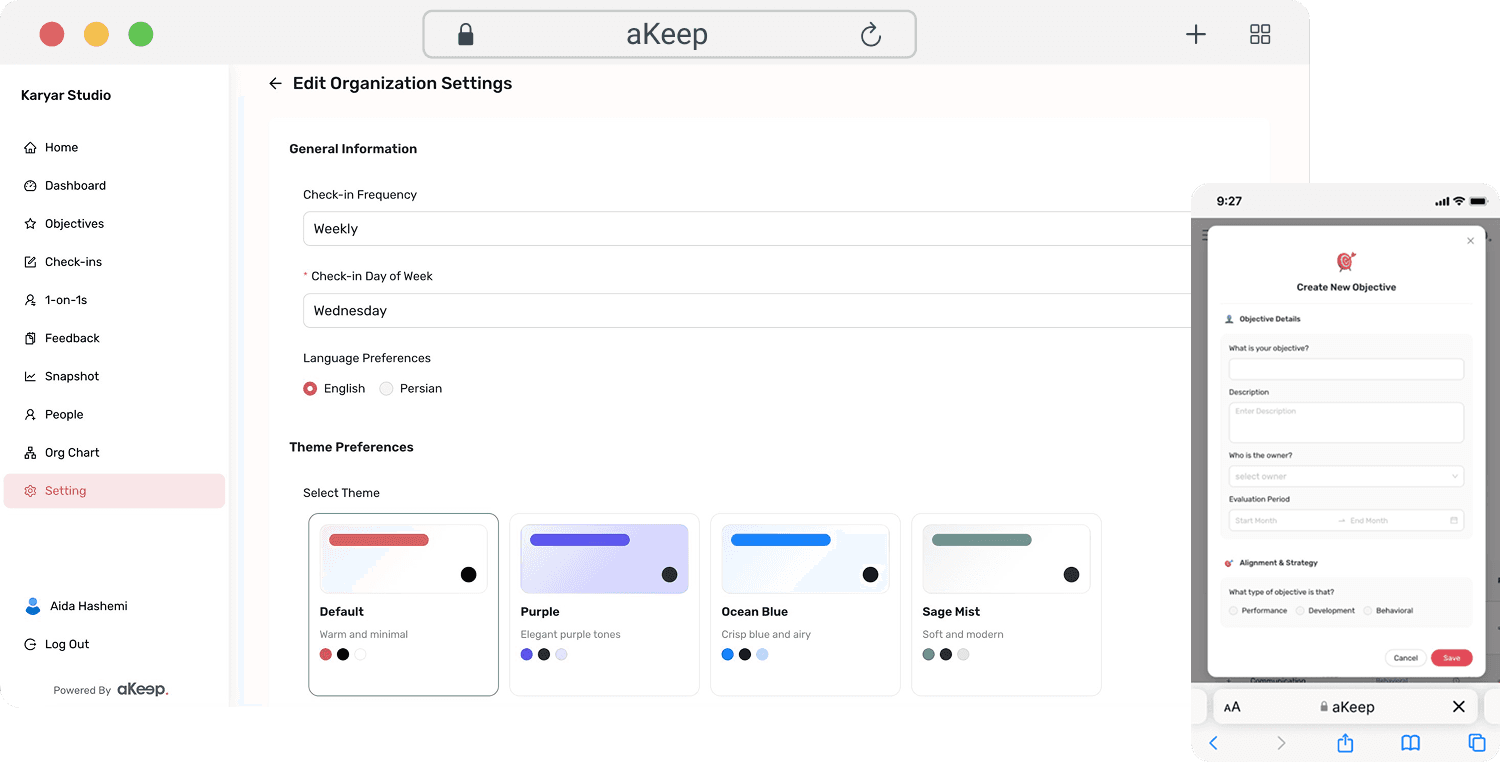Click the lock icon in desktop address bar

click(x=465, y=35)
